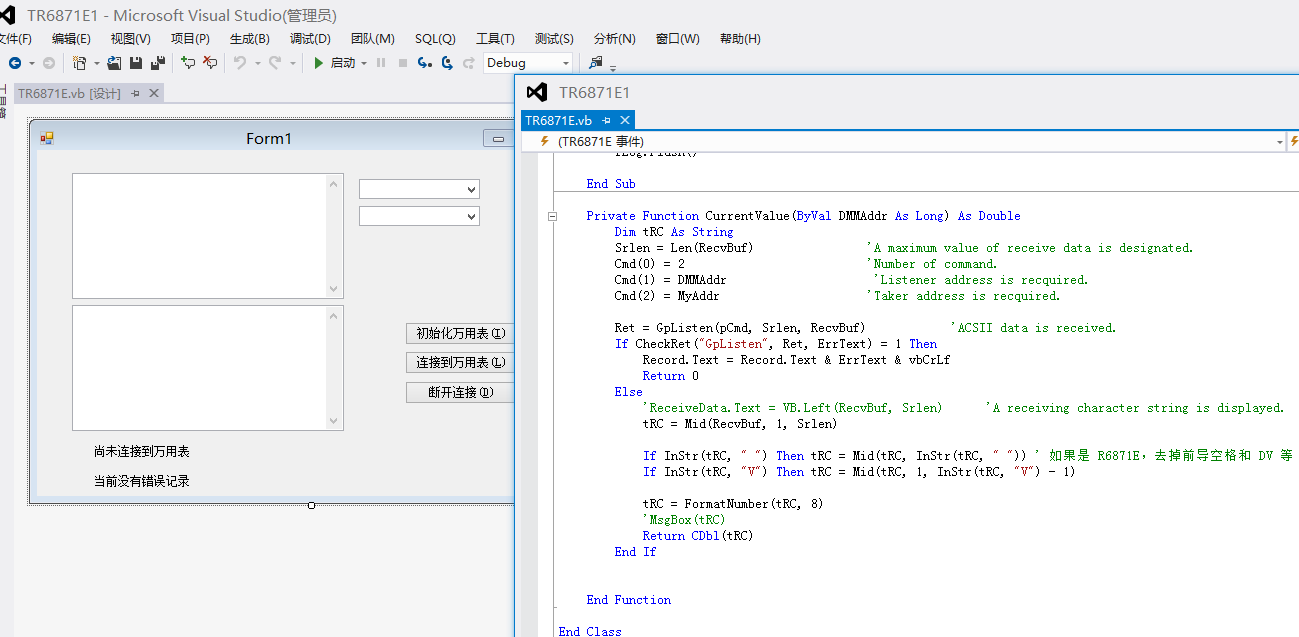Click the add comment toolbar icon
Screen dimensions: 1299x637
[188, 63]
